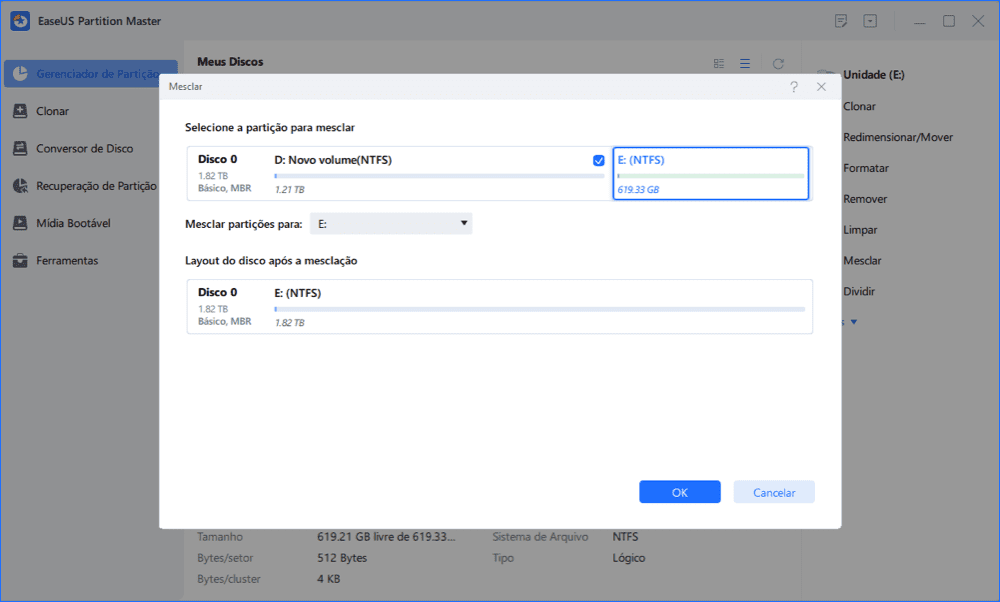Image resolution: width=1000 pixels, height=602 pixels.
Task: Open Mídia Bootável in the sidebar
Action: tap(73, 223)
